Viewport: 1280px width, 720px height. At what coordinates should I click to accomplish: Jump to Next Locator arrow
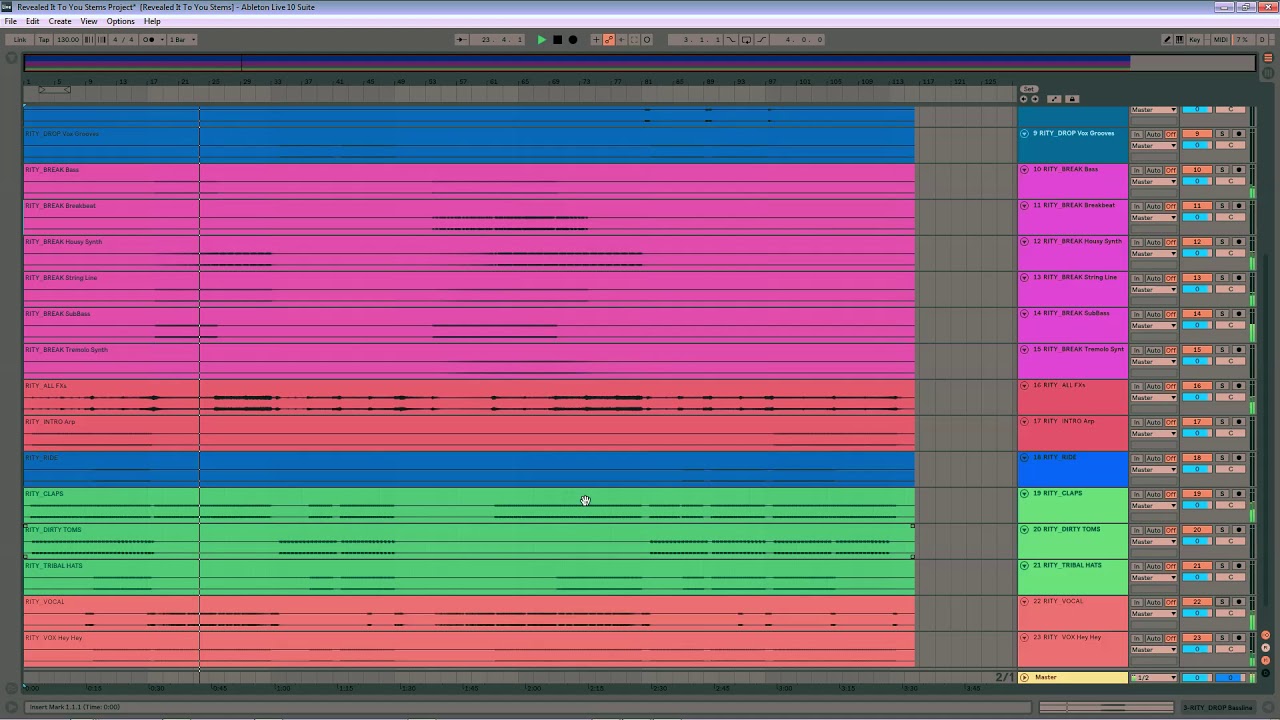pos(1035,99)
